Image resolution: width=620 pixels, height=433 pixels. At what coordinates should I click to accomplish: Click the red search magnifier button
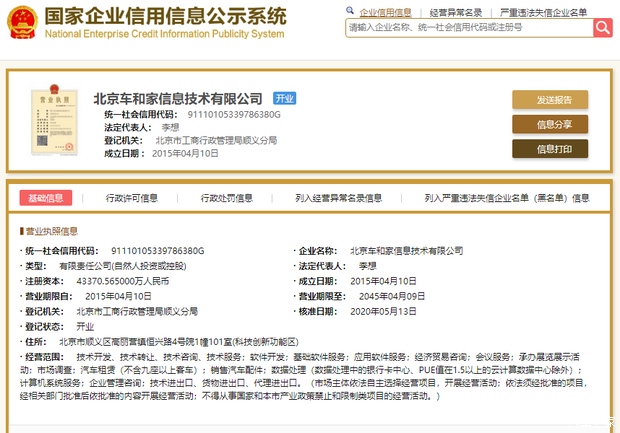pyautogui.click(x=603, y=28)
